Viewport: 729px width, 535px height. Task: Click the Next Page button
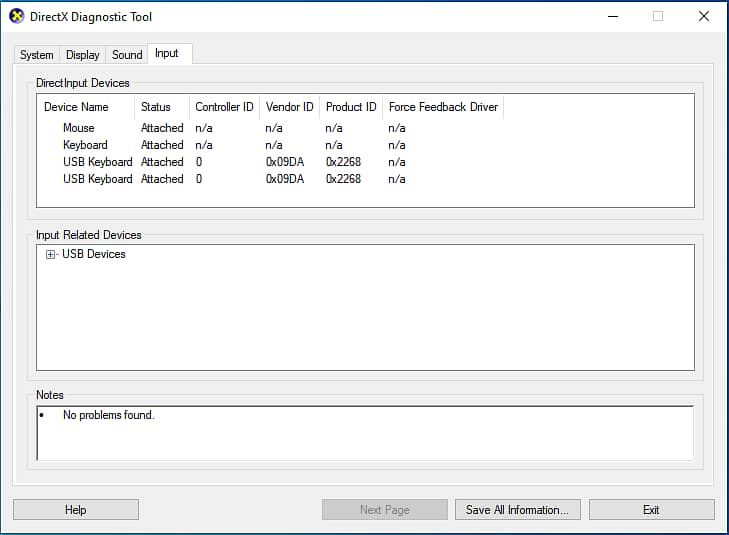click(384, 510)
